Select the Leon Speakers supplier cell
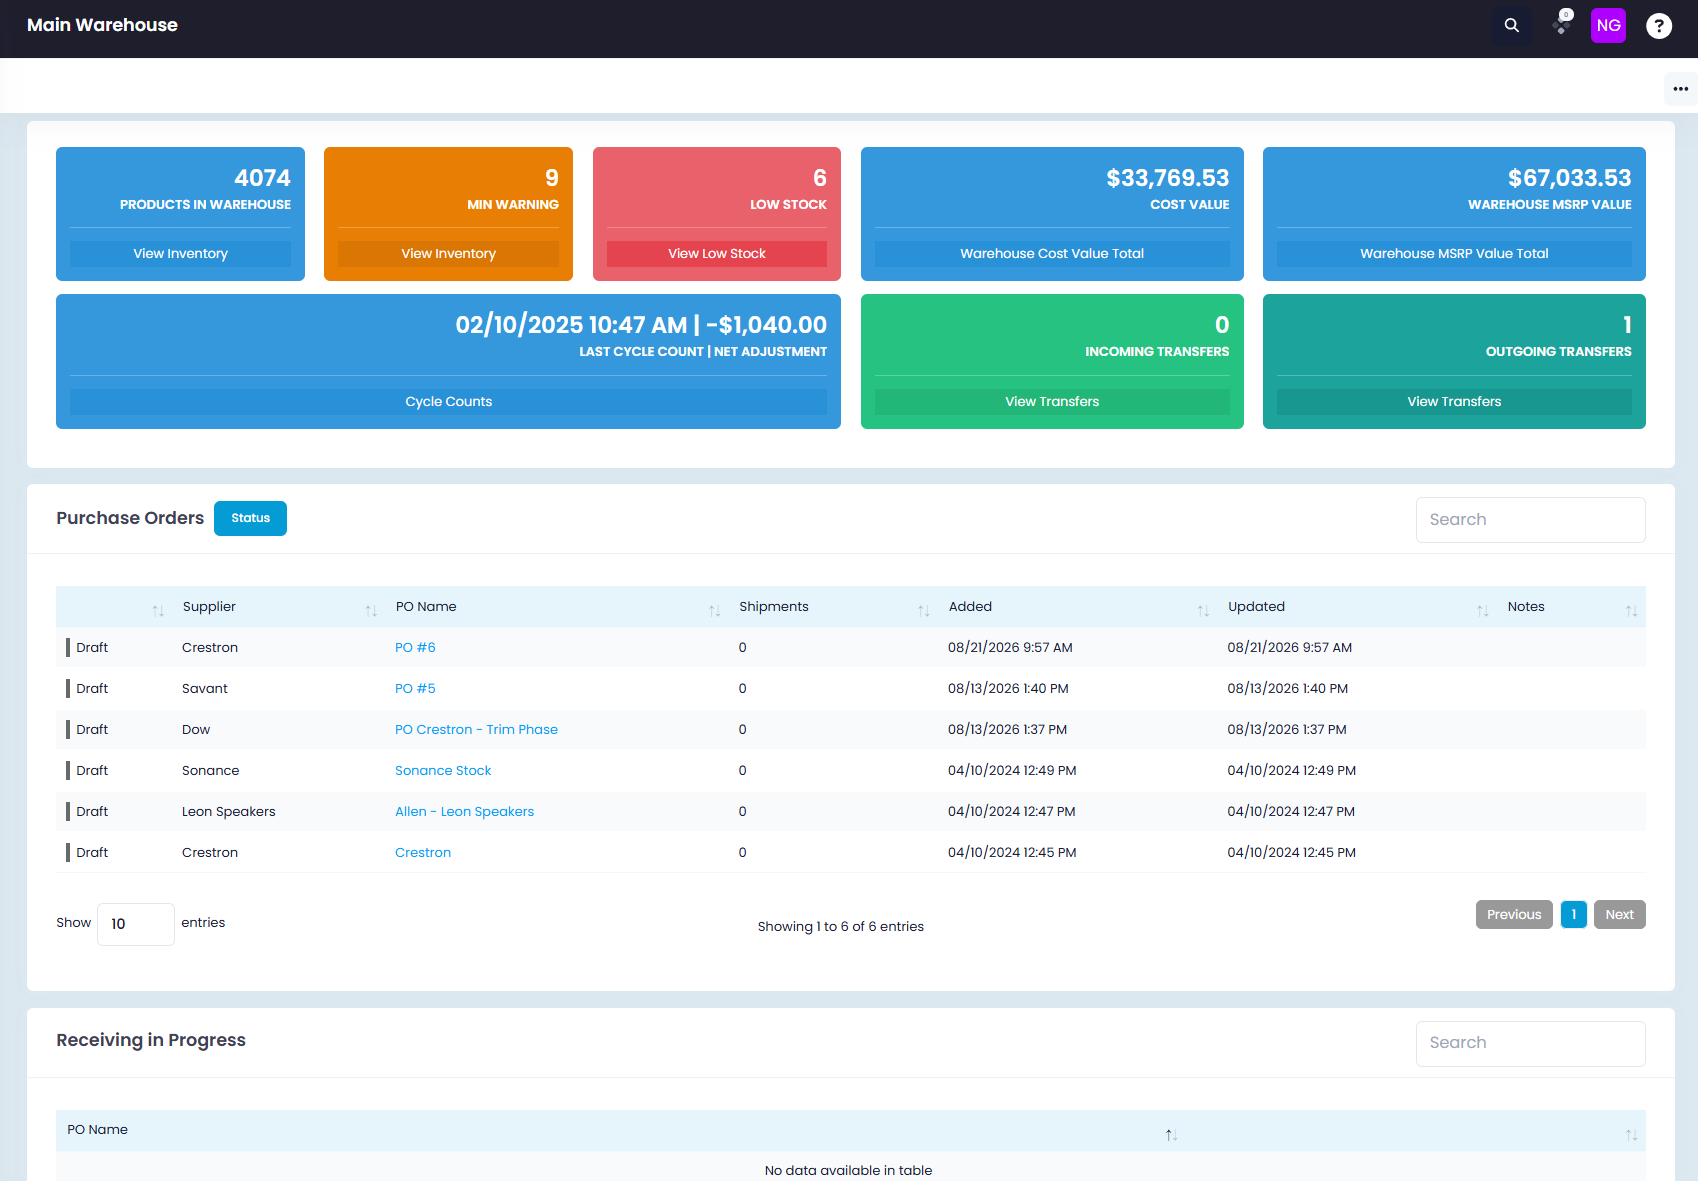 click(x=228, y=812)
